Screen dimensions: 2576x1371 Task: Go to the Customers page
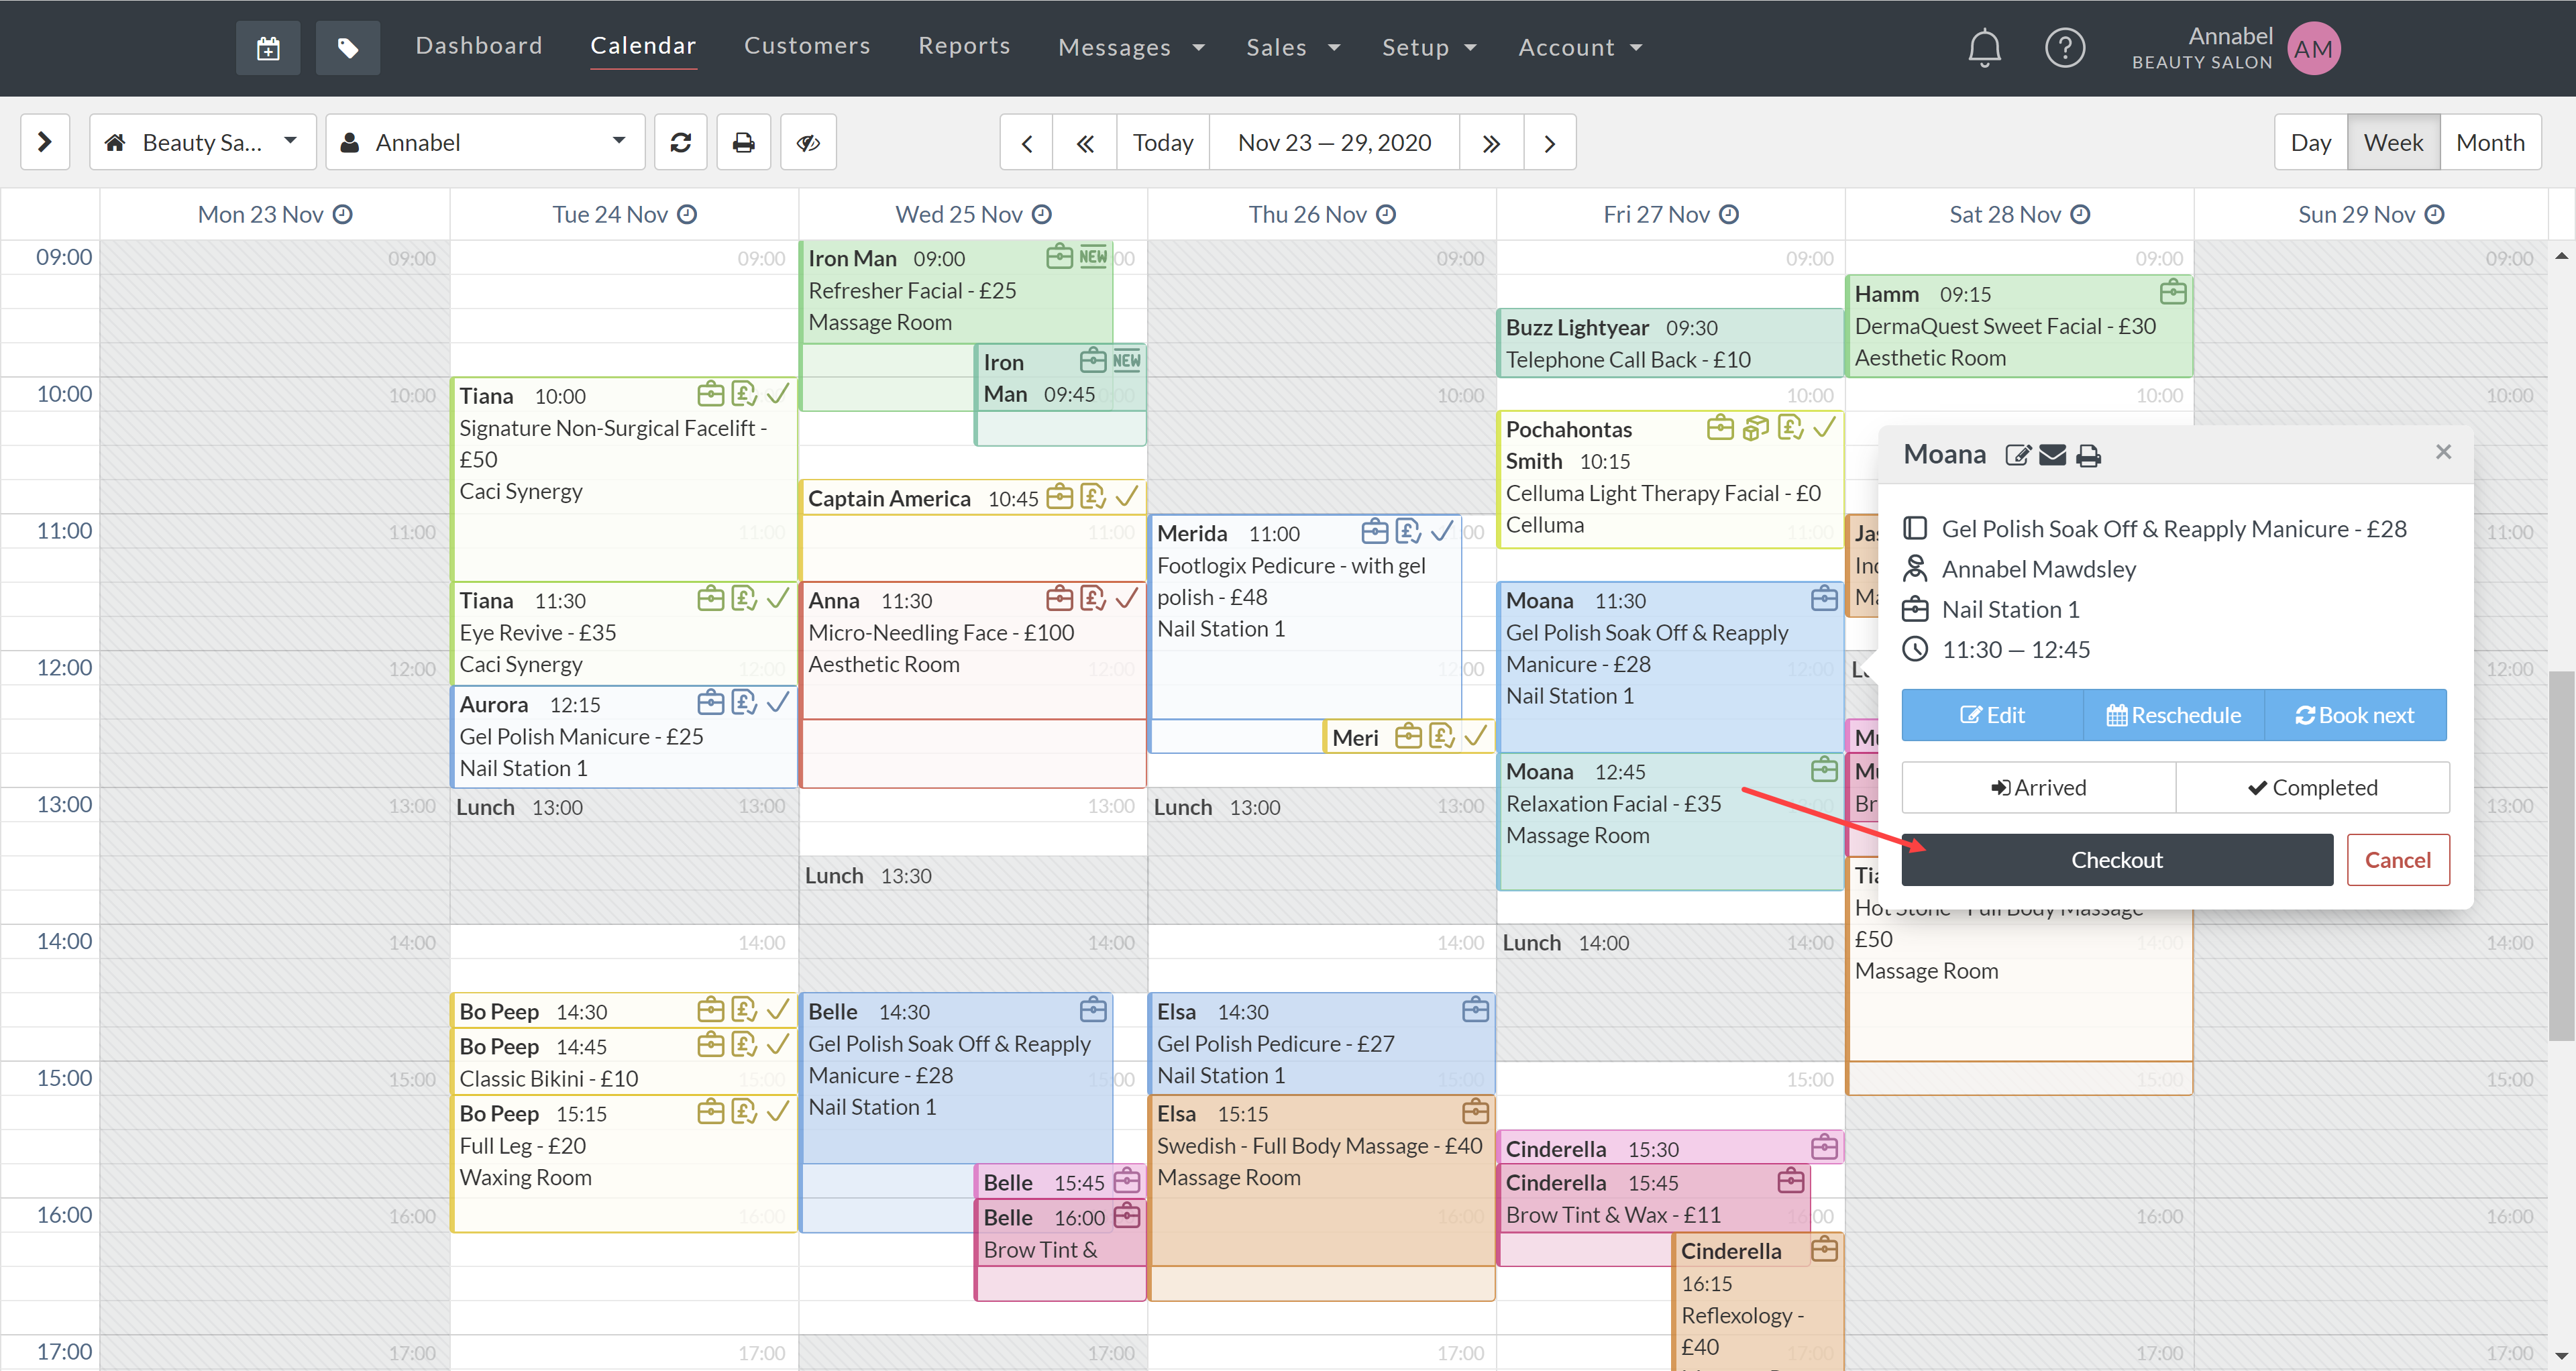click(807, 46)
